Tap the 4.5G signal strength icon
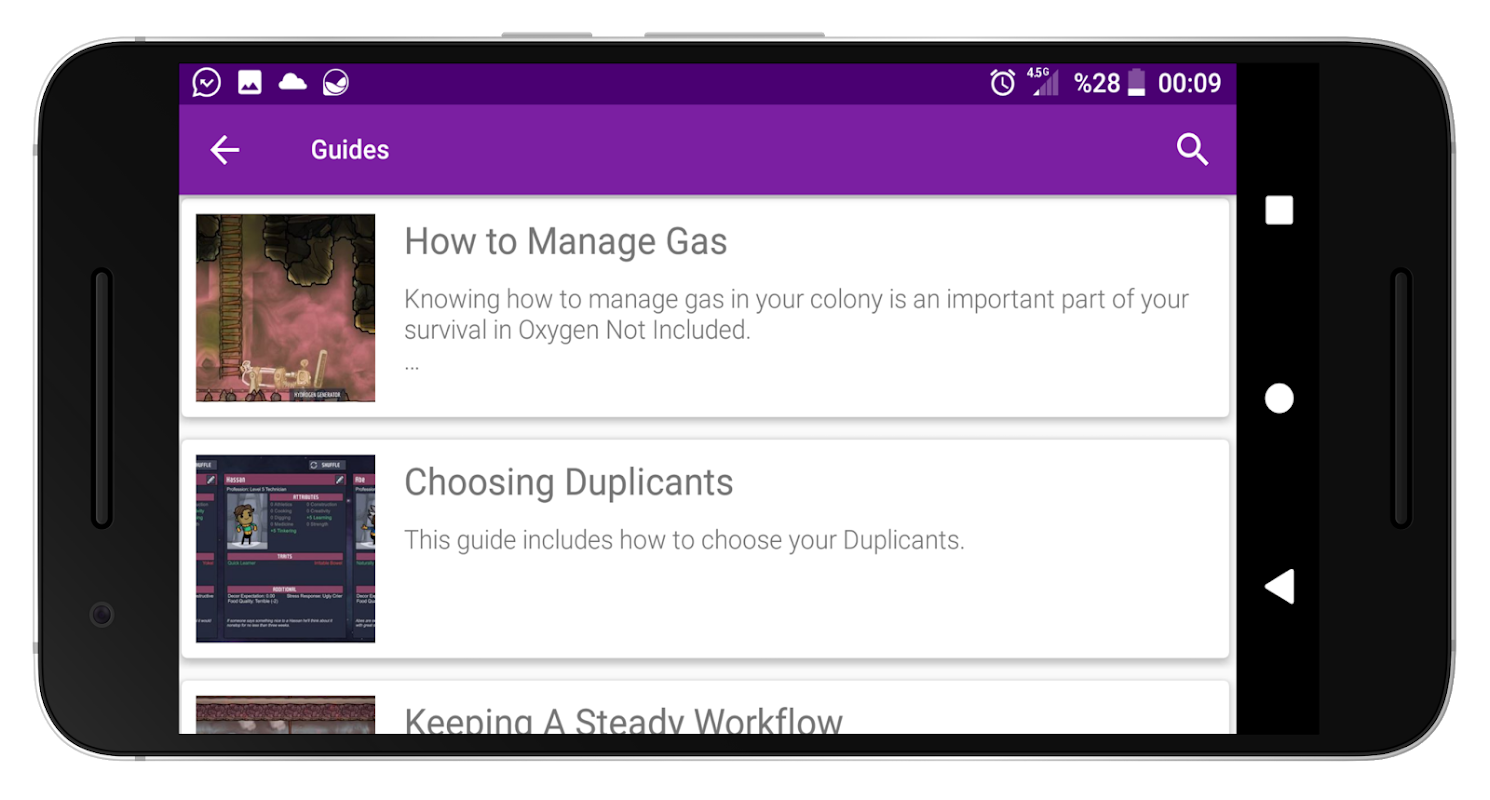The width and height of the screenshot is (1490, 800). point(1044,83)
